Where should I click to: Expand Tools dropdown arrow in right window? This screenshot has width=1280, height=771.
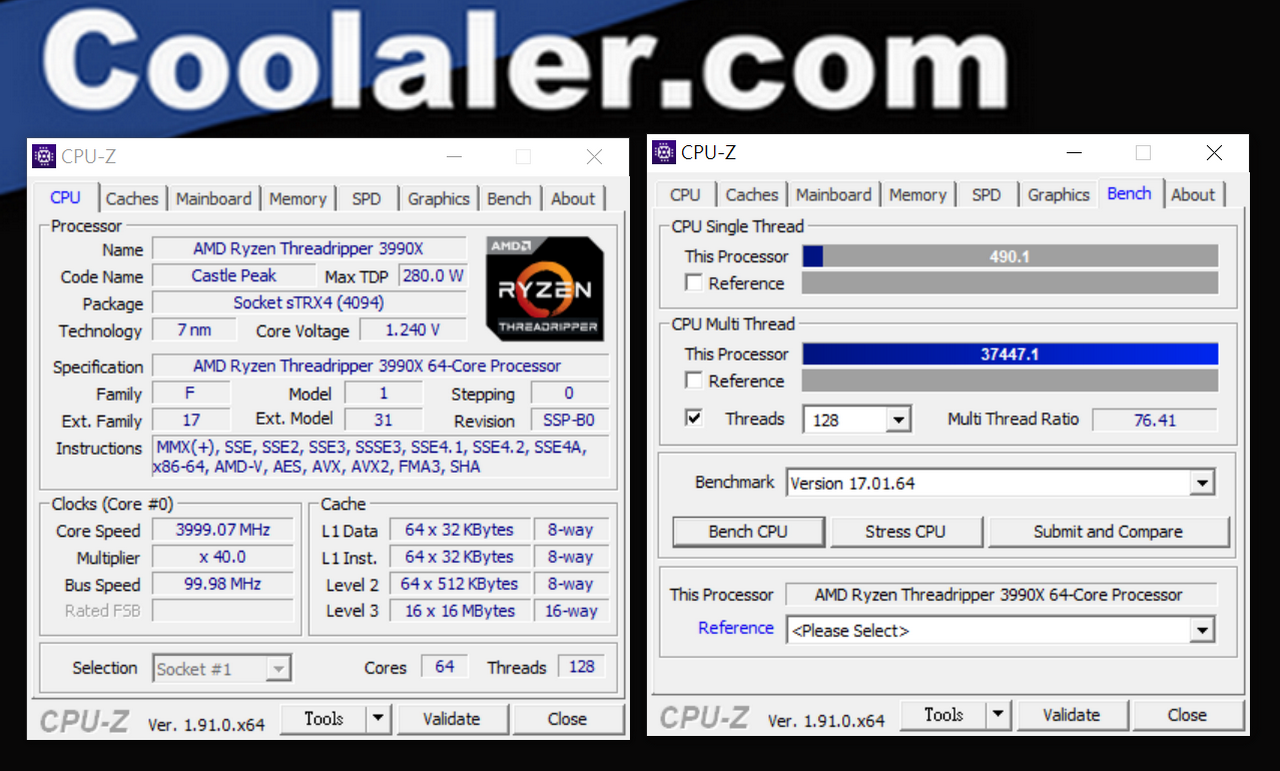click(998, 715)
